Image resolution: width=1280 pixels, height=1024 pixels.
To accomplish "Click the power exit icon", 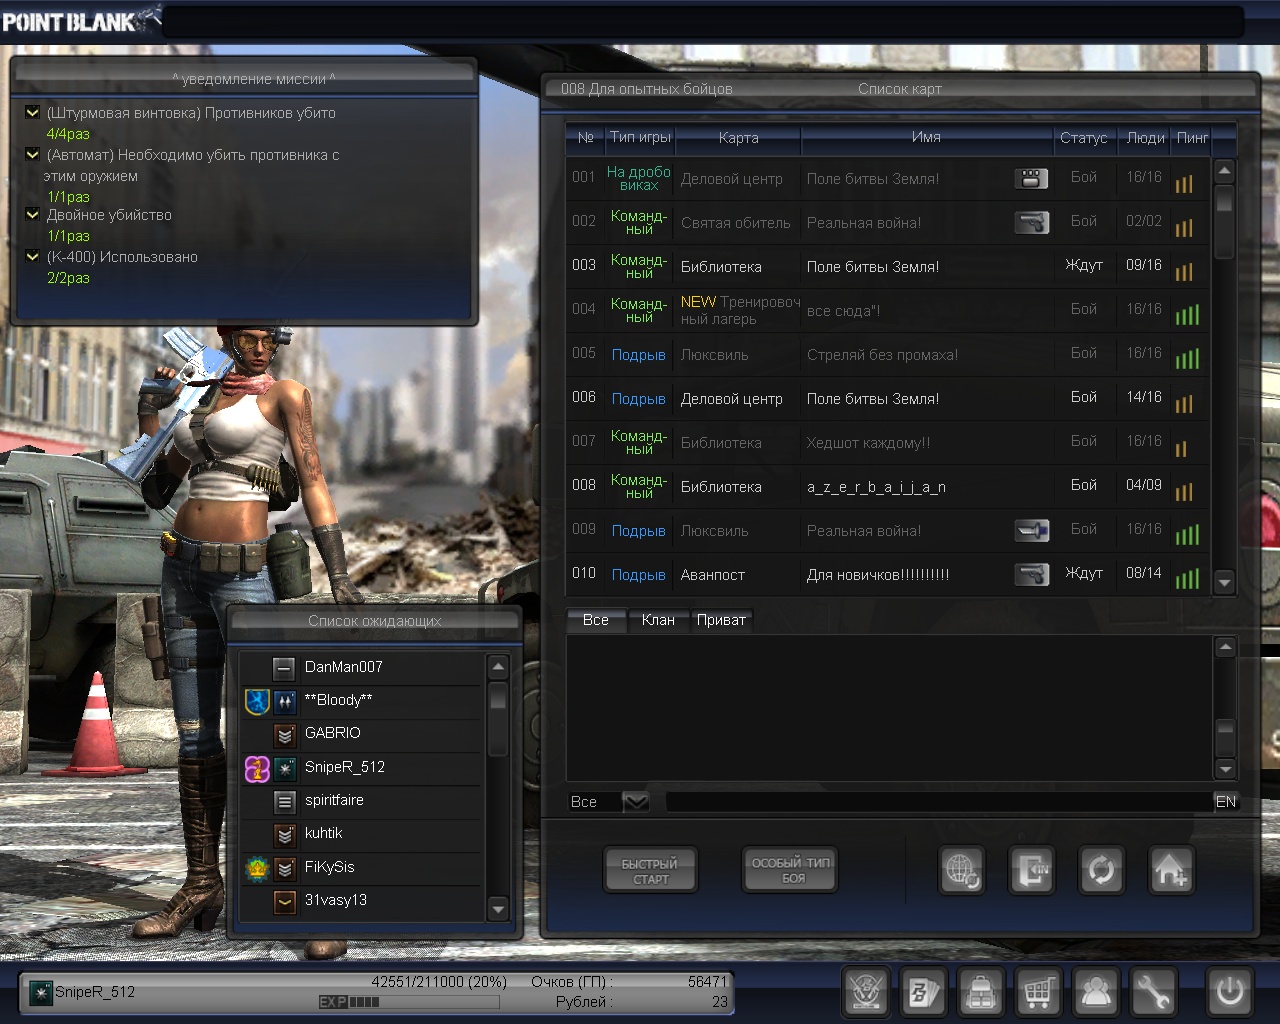I will (1229, 992).
